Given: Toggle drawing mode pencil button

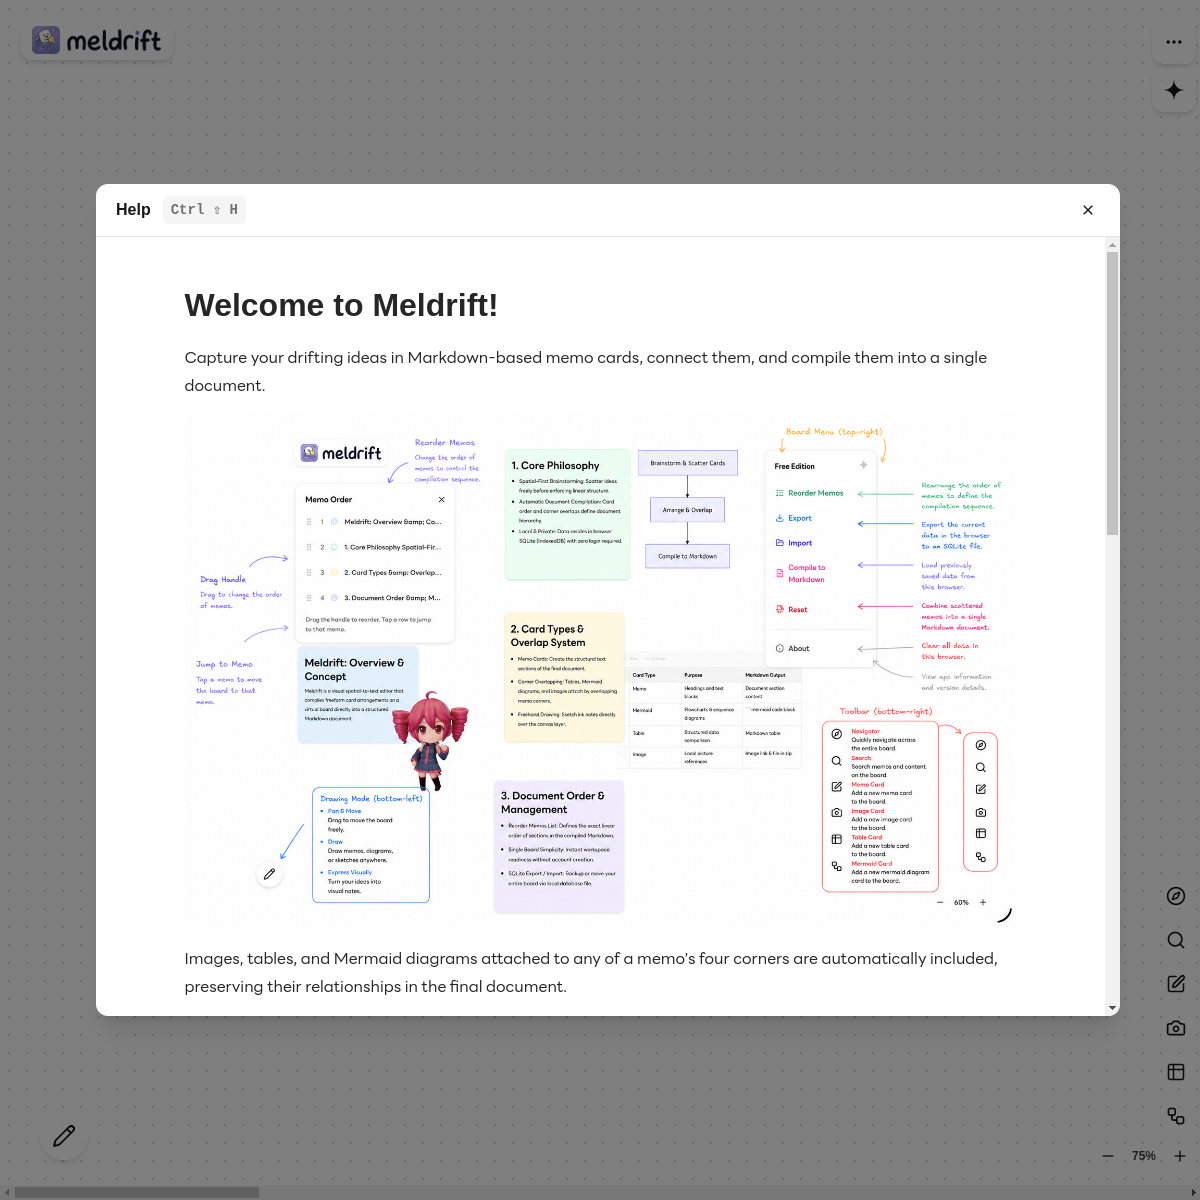Looking at the screenshot, I should [x=64, y=1136].
